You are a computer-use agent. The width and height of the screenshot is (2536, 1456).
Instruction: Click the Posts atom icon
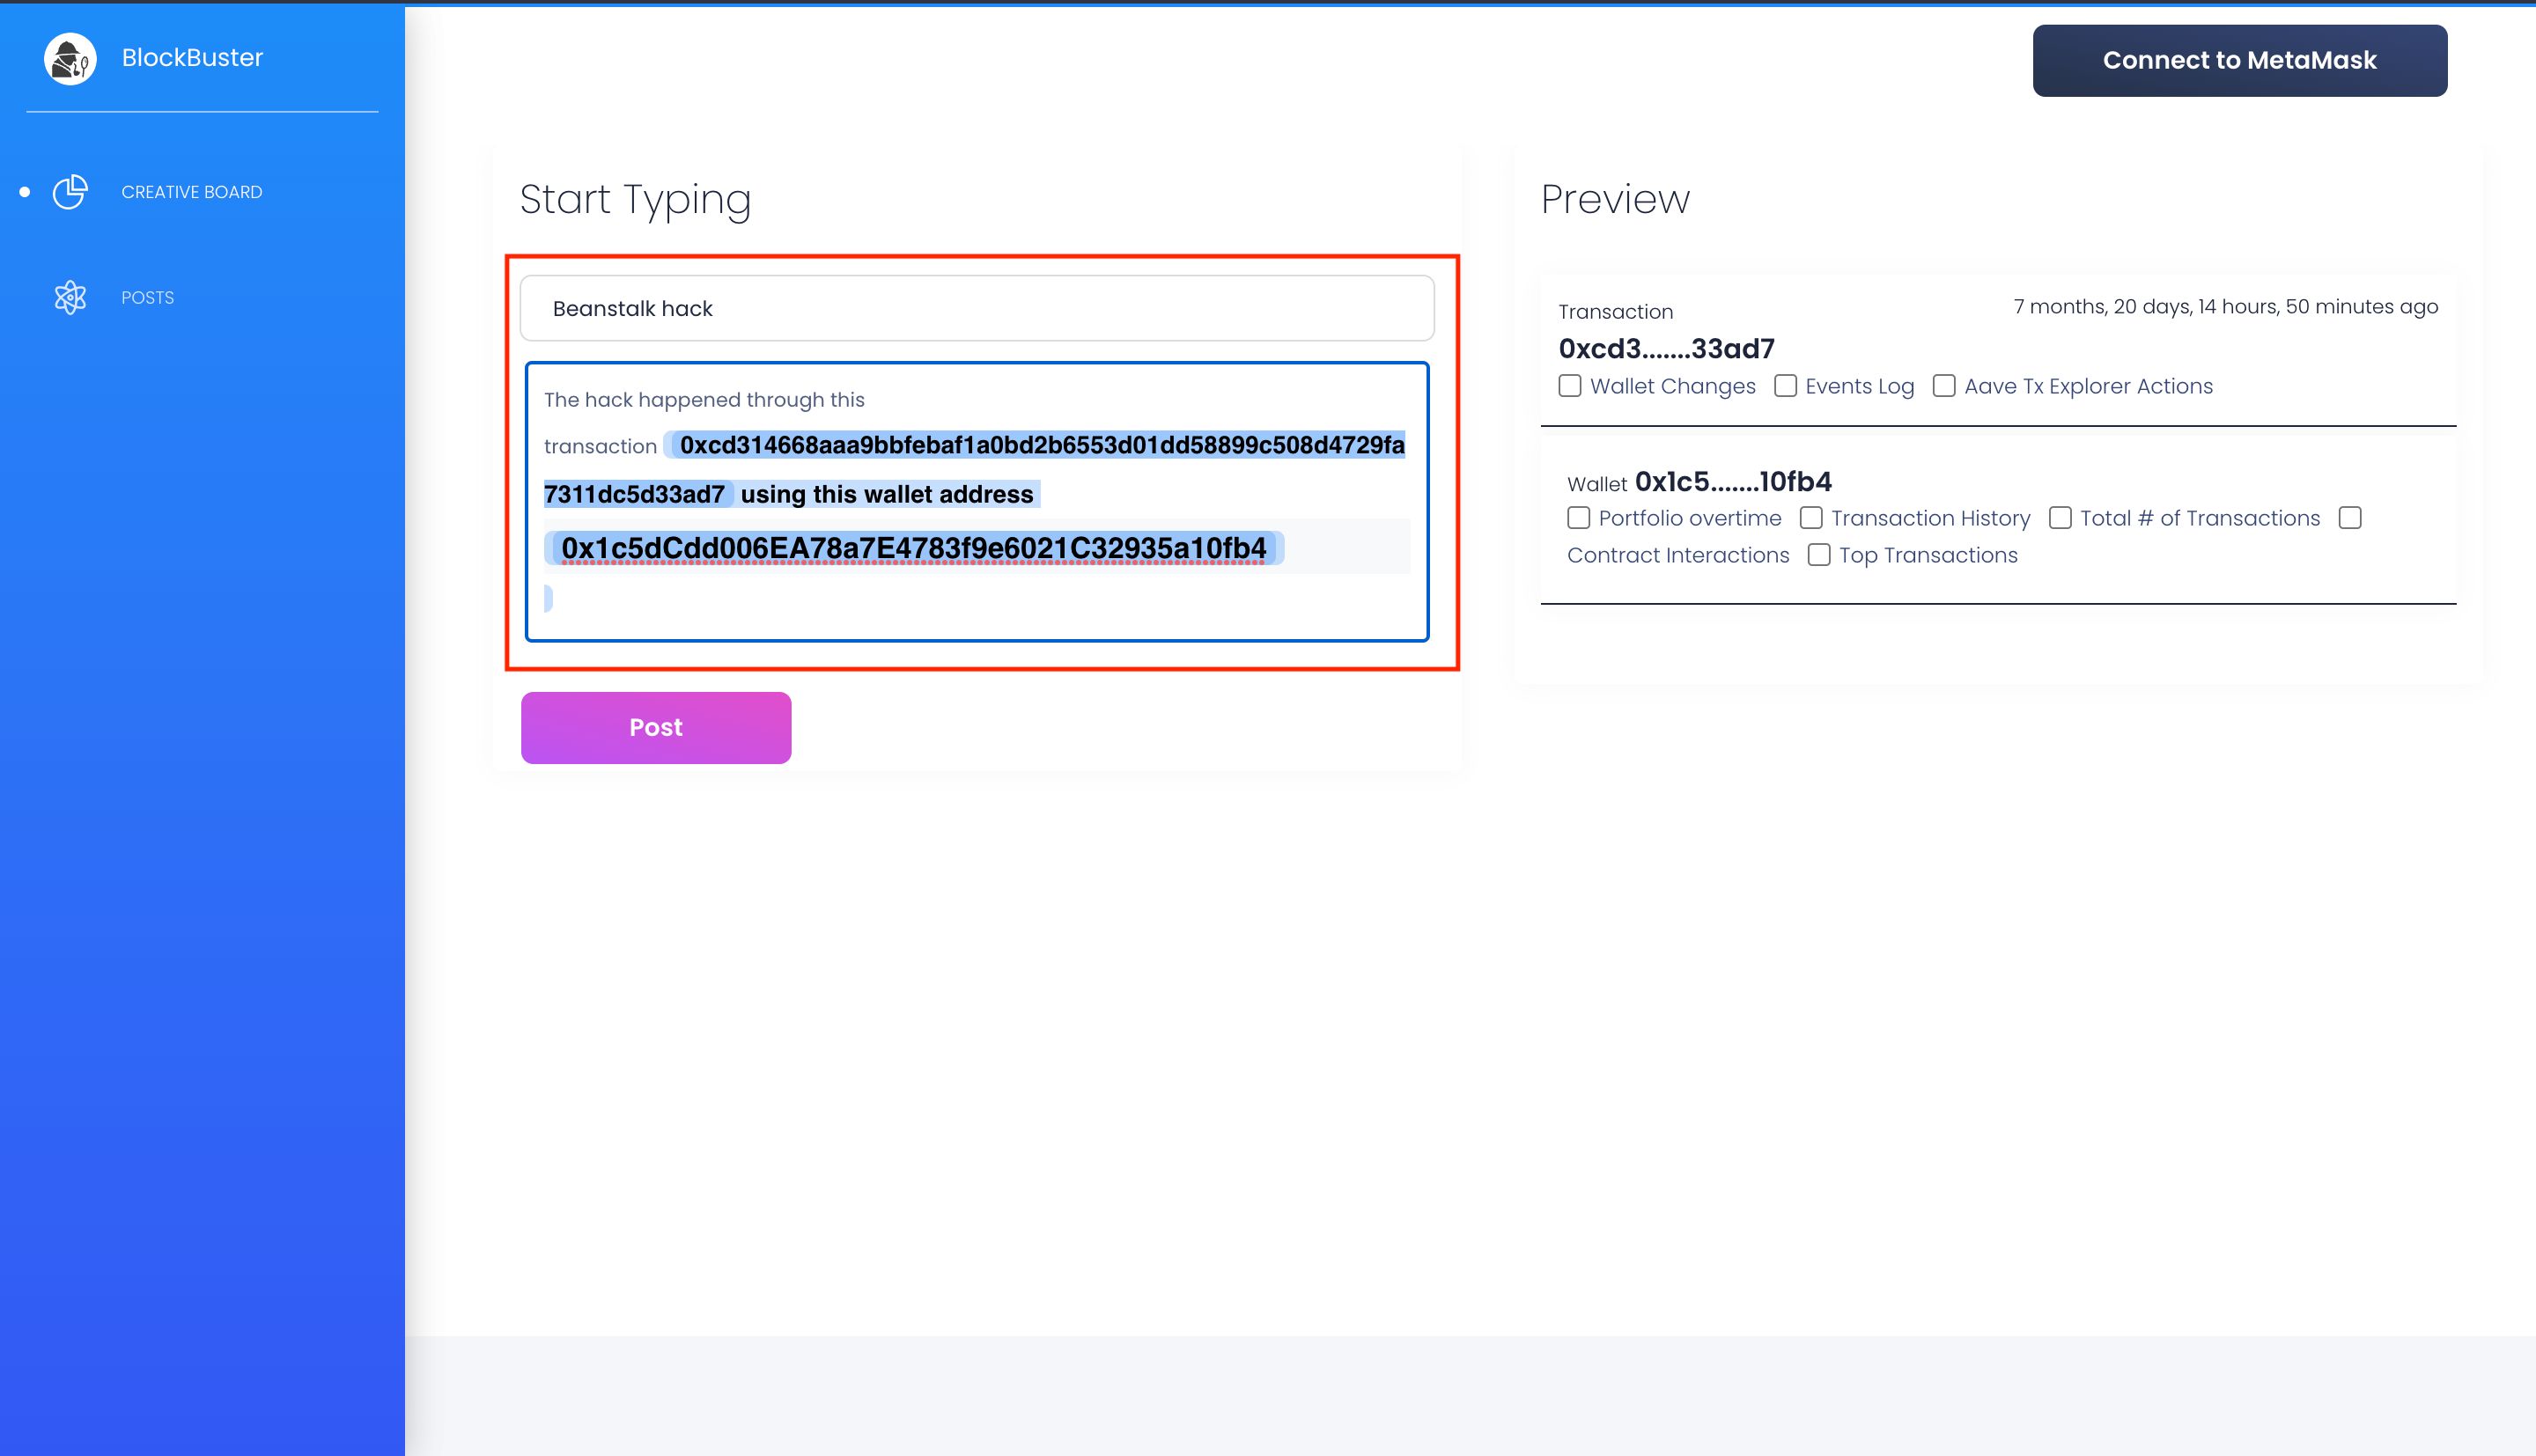(x=70, y=297)
